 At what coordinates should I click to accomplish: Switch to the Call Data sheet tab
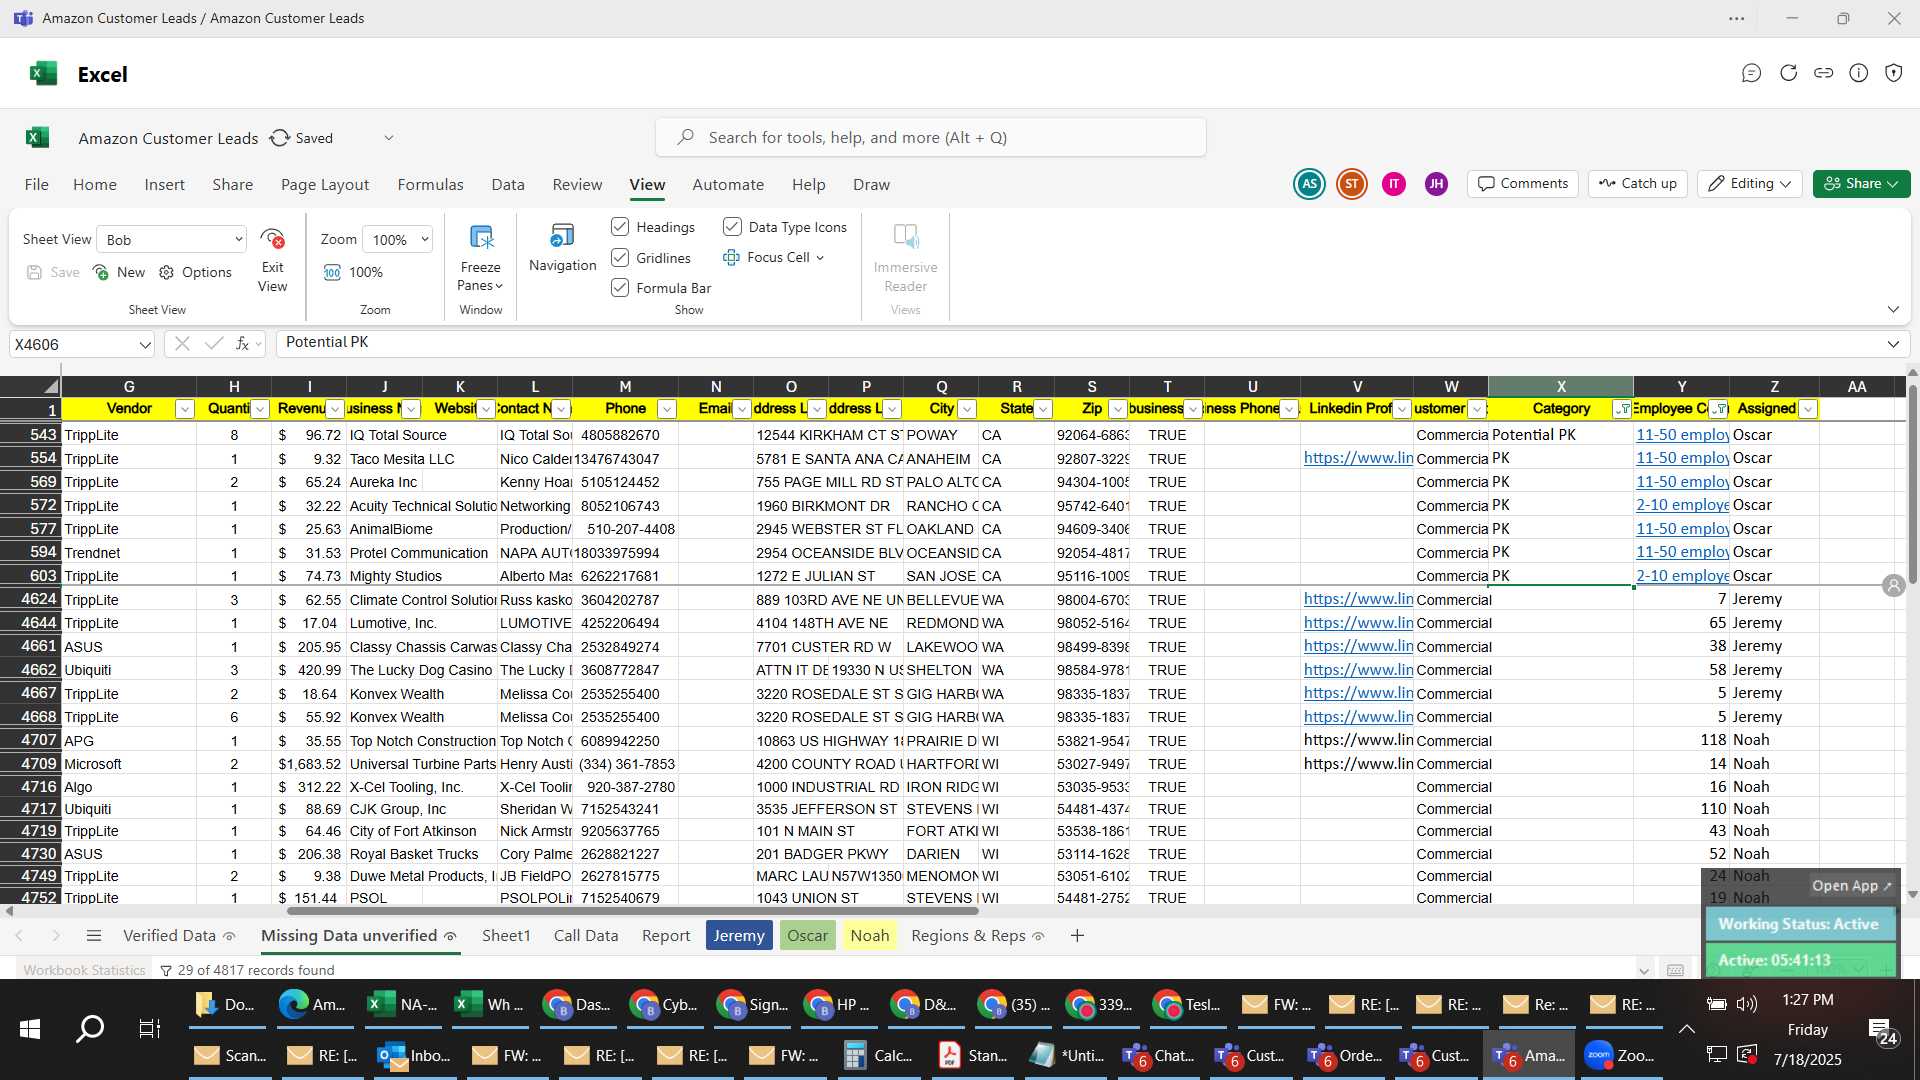coord(586,936)
